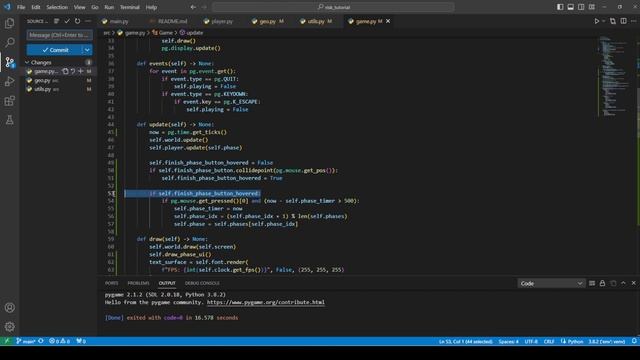
Task: Open the notifications bell in status bar
Action: coord(634,341)
